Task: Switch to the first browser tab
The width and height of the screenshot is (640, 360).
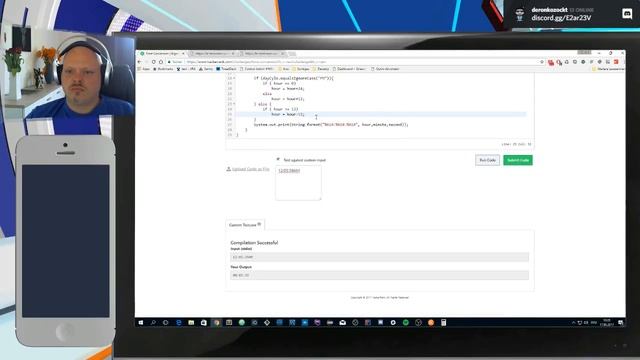Action: point(162,53)
